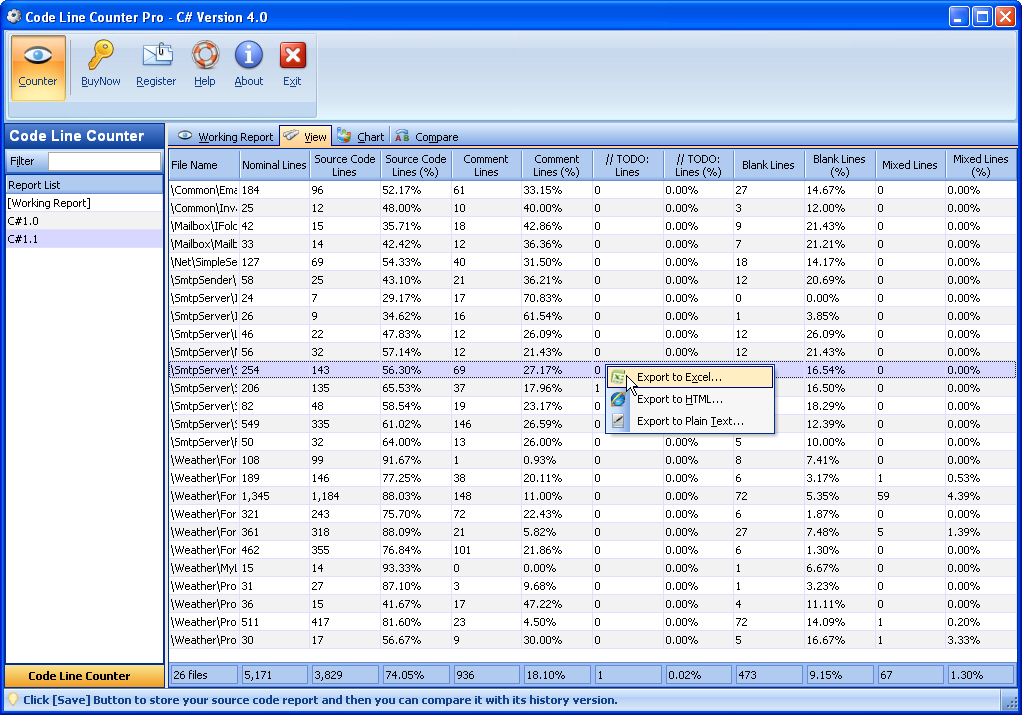Choose Export to HTML menu entry

coord(690,399)
